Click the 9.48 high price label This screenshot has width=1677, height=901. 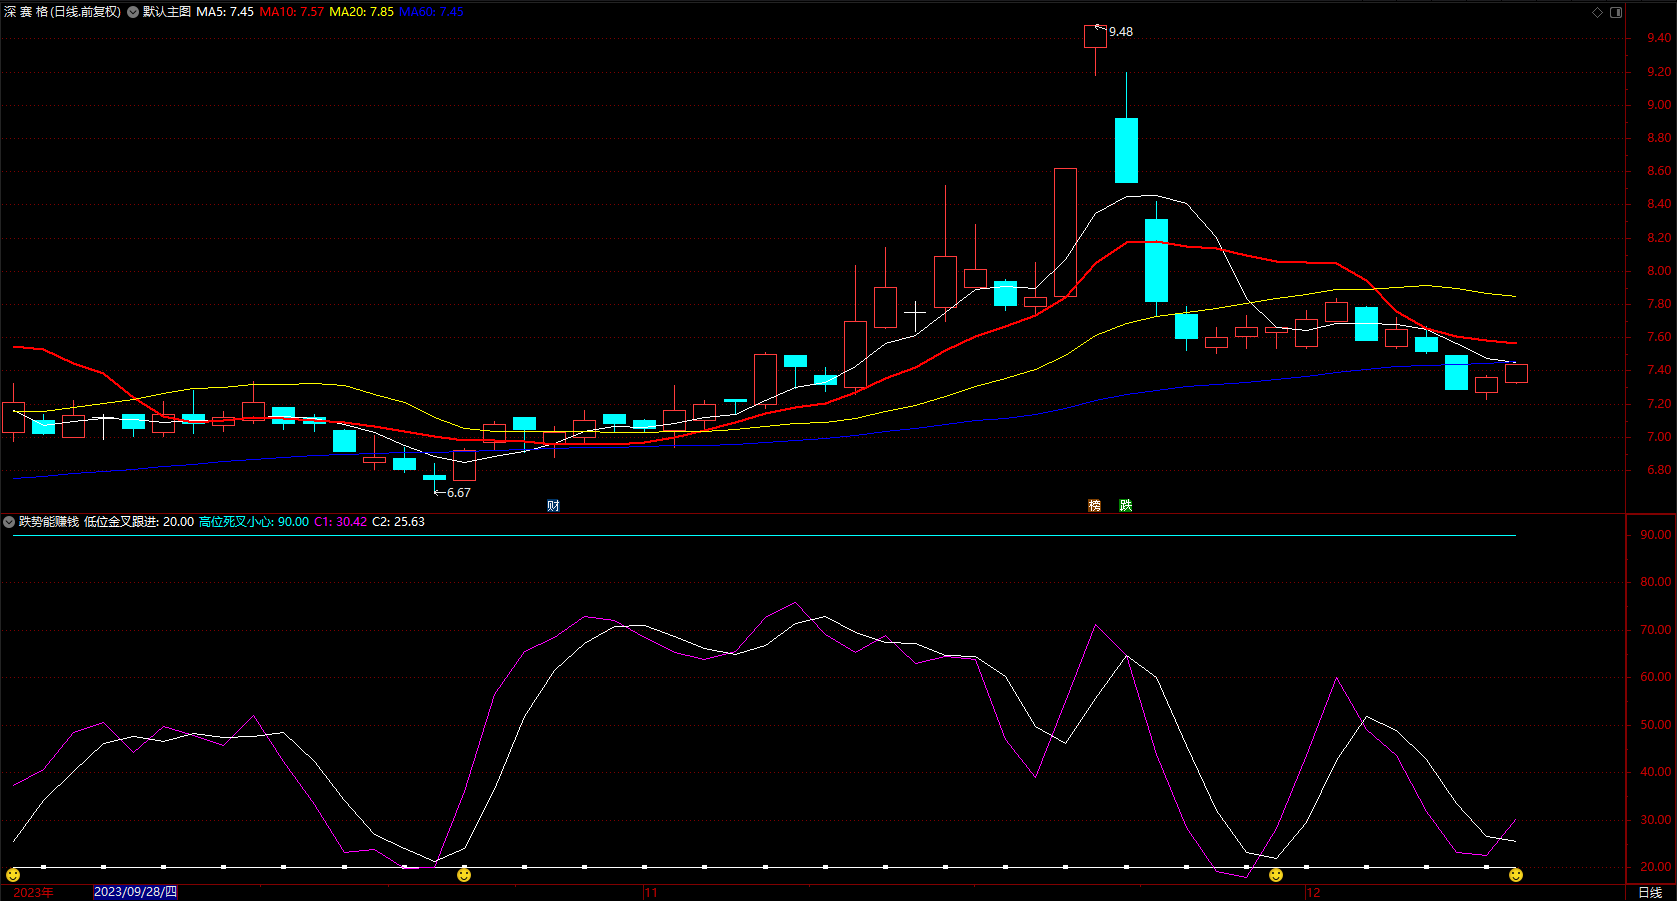[x=1121, y=32]
